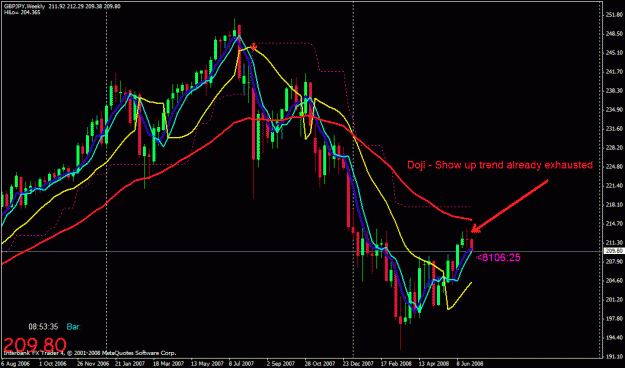
Task: Select the 221.40 price axis label
Action: [614, 185]
